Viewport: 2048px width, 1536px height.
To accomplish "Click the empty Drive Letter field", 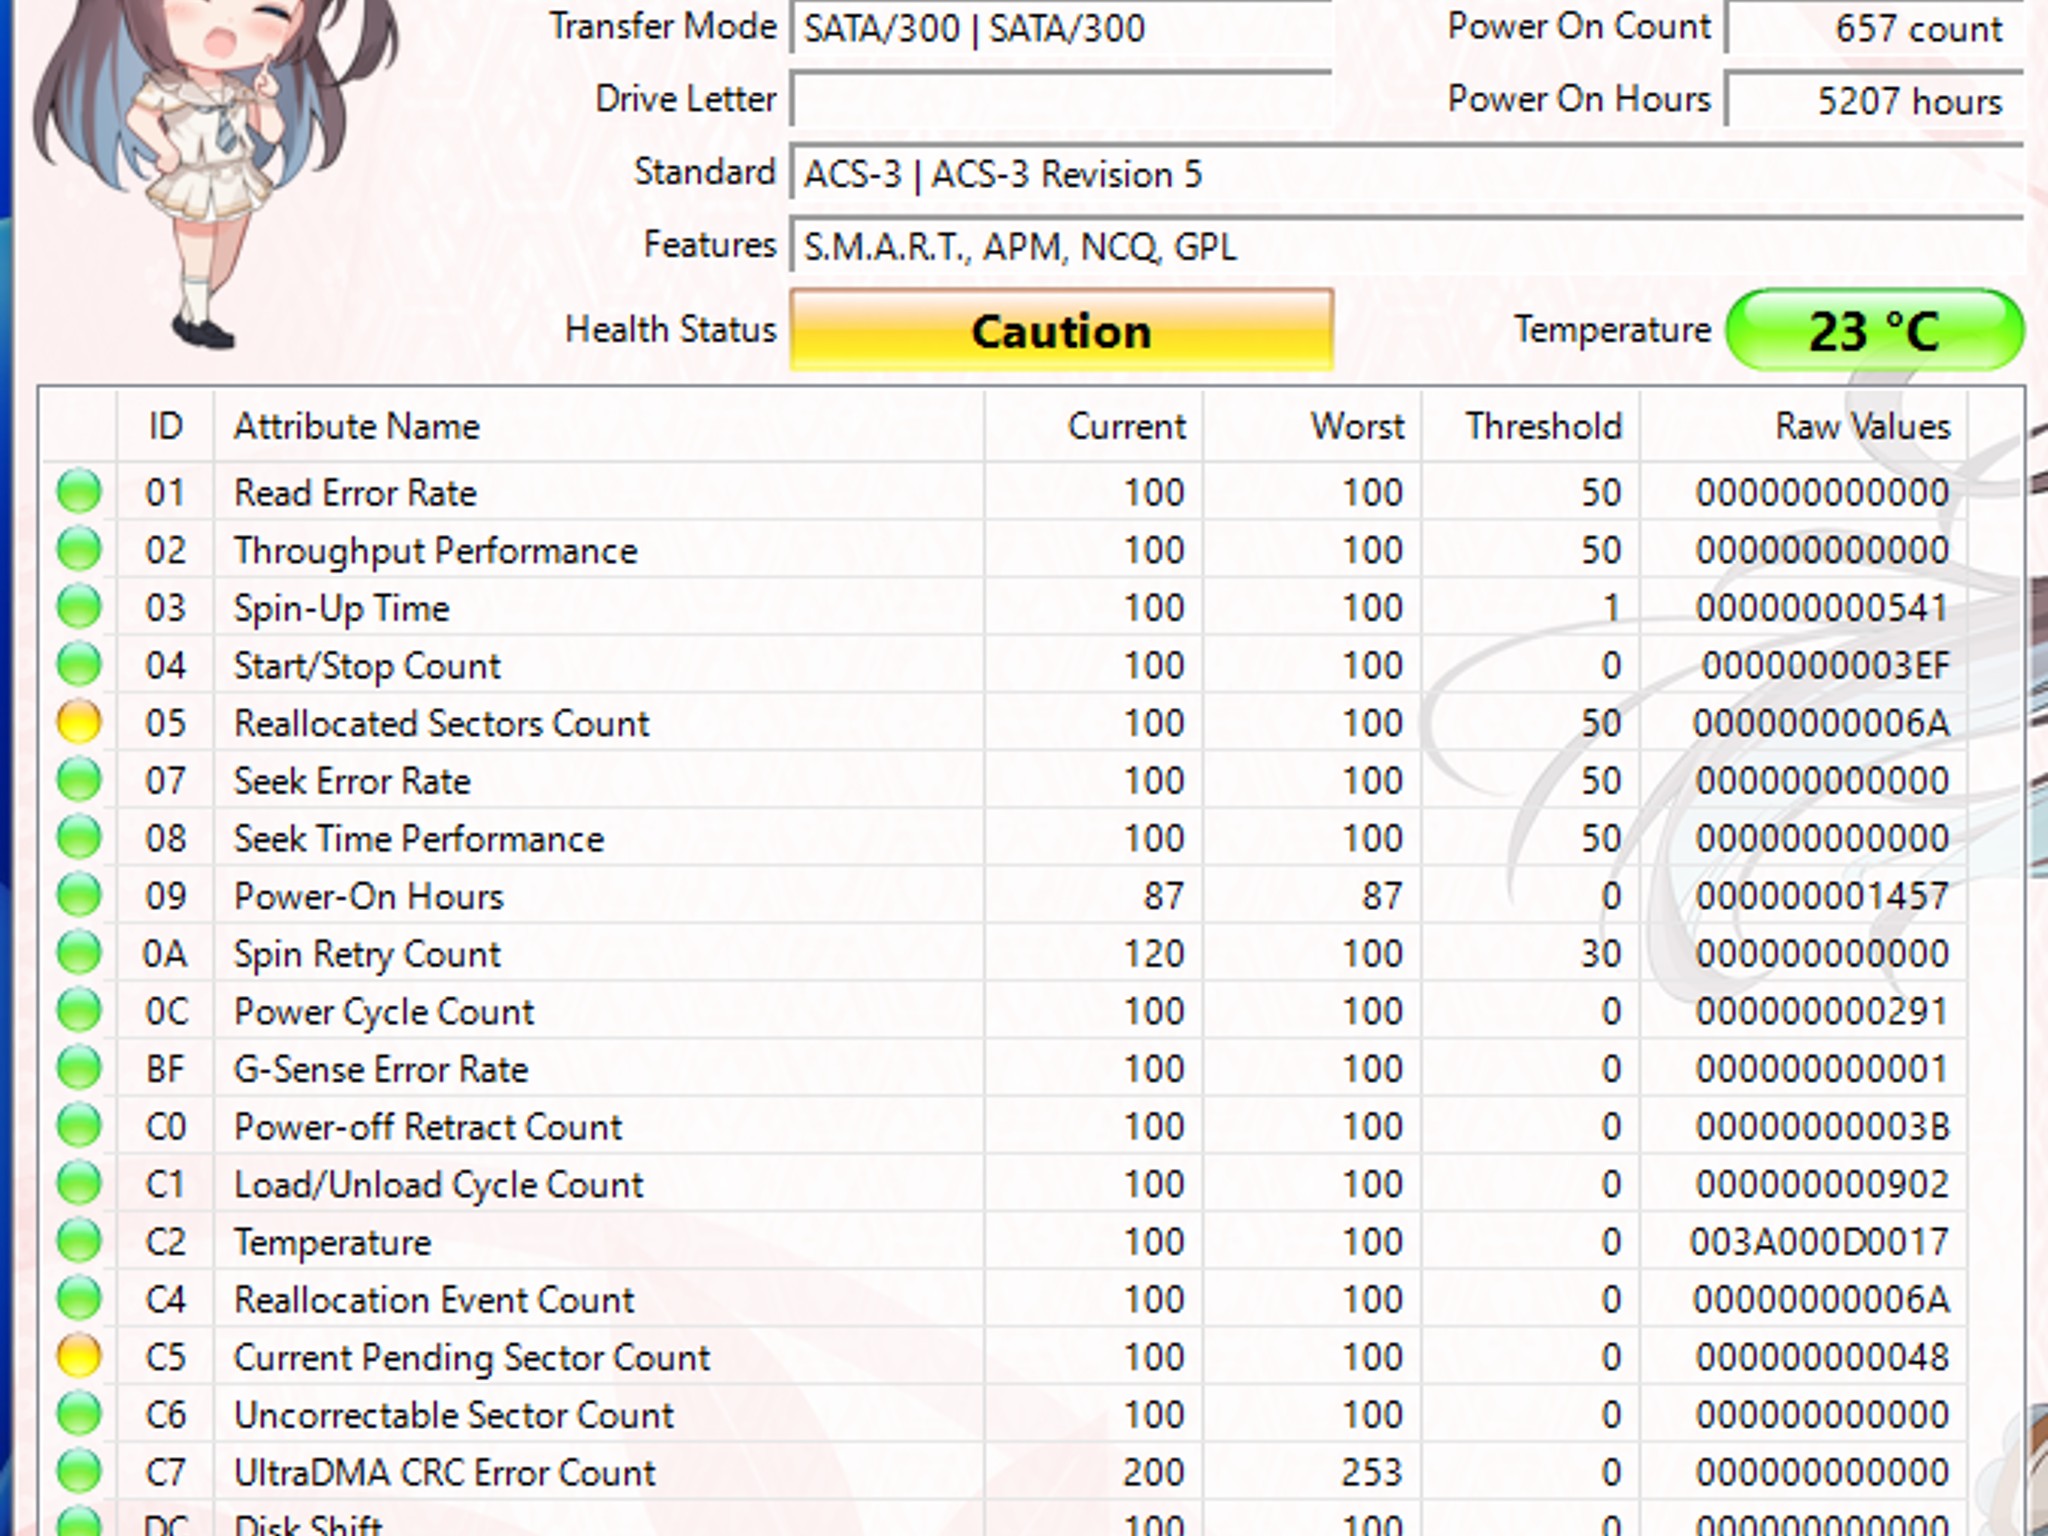I will [1061, 99].
